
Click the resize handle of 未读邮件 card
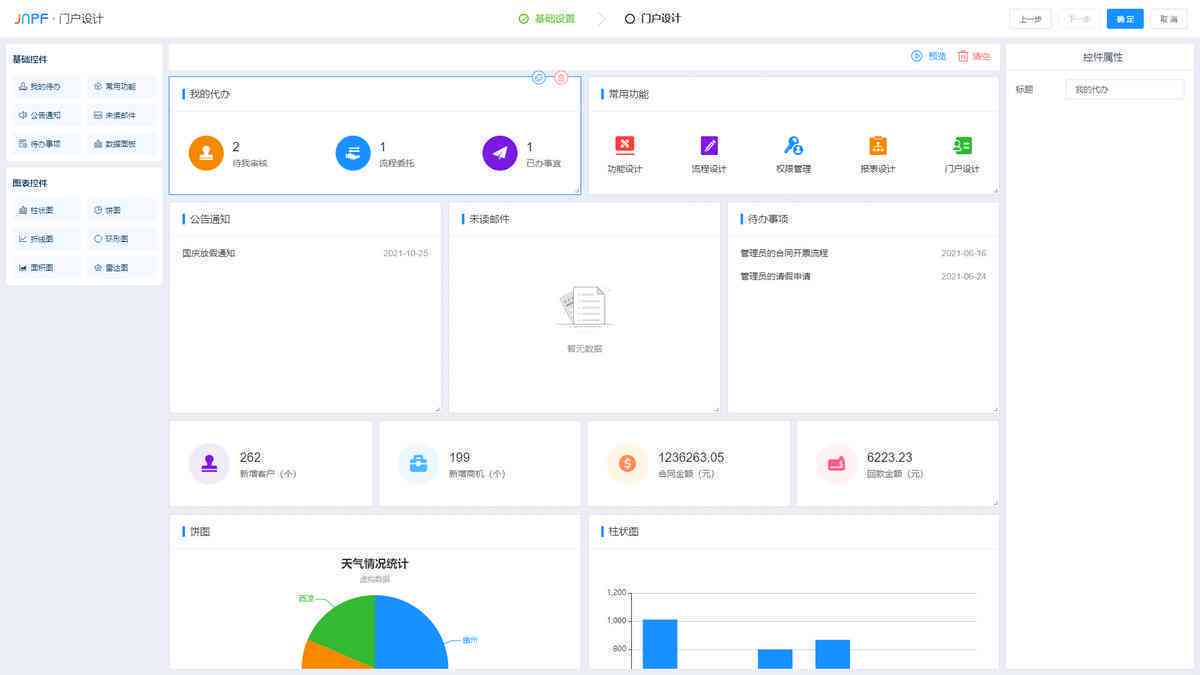[x=715, y=408]
